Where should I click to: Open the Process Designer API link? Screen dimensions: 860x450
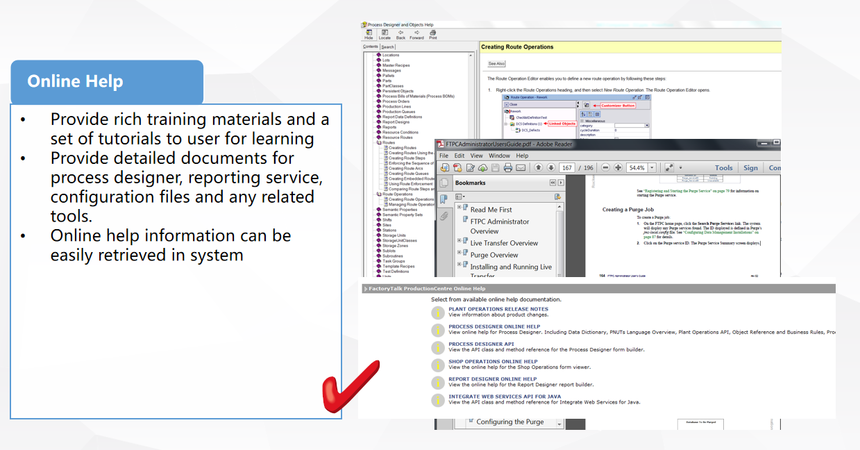click(481, 344)
